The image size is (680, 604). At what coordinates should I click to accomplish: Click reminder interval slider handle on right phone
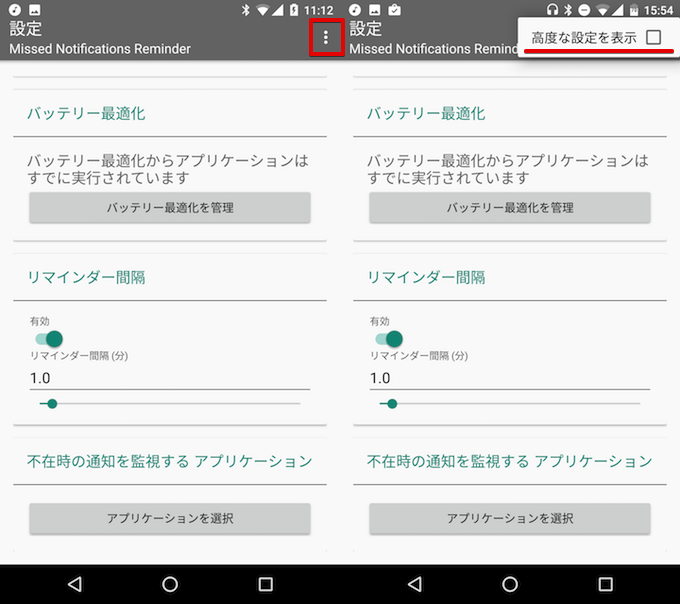pyautogui.click(x=392, y=404)
